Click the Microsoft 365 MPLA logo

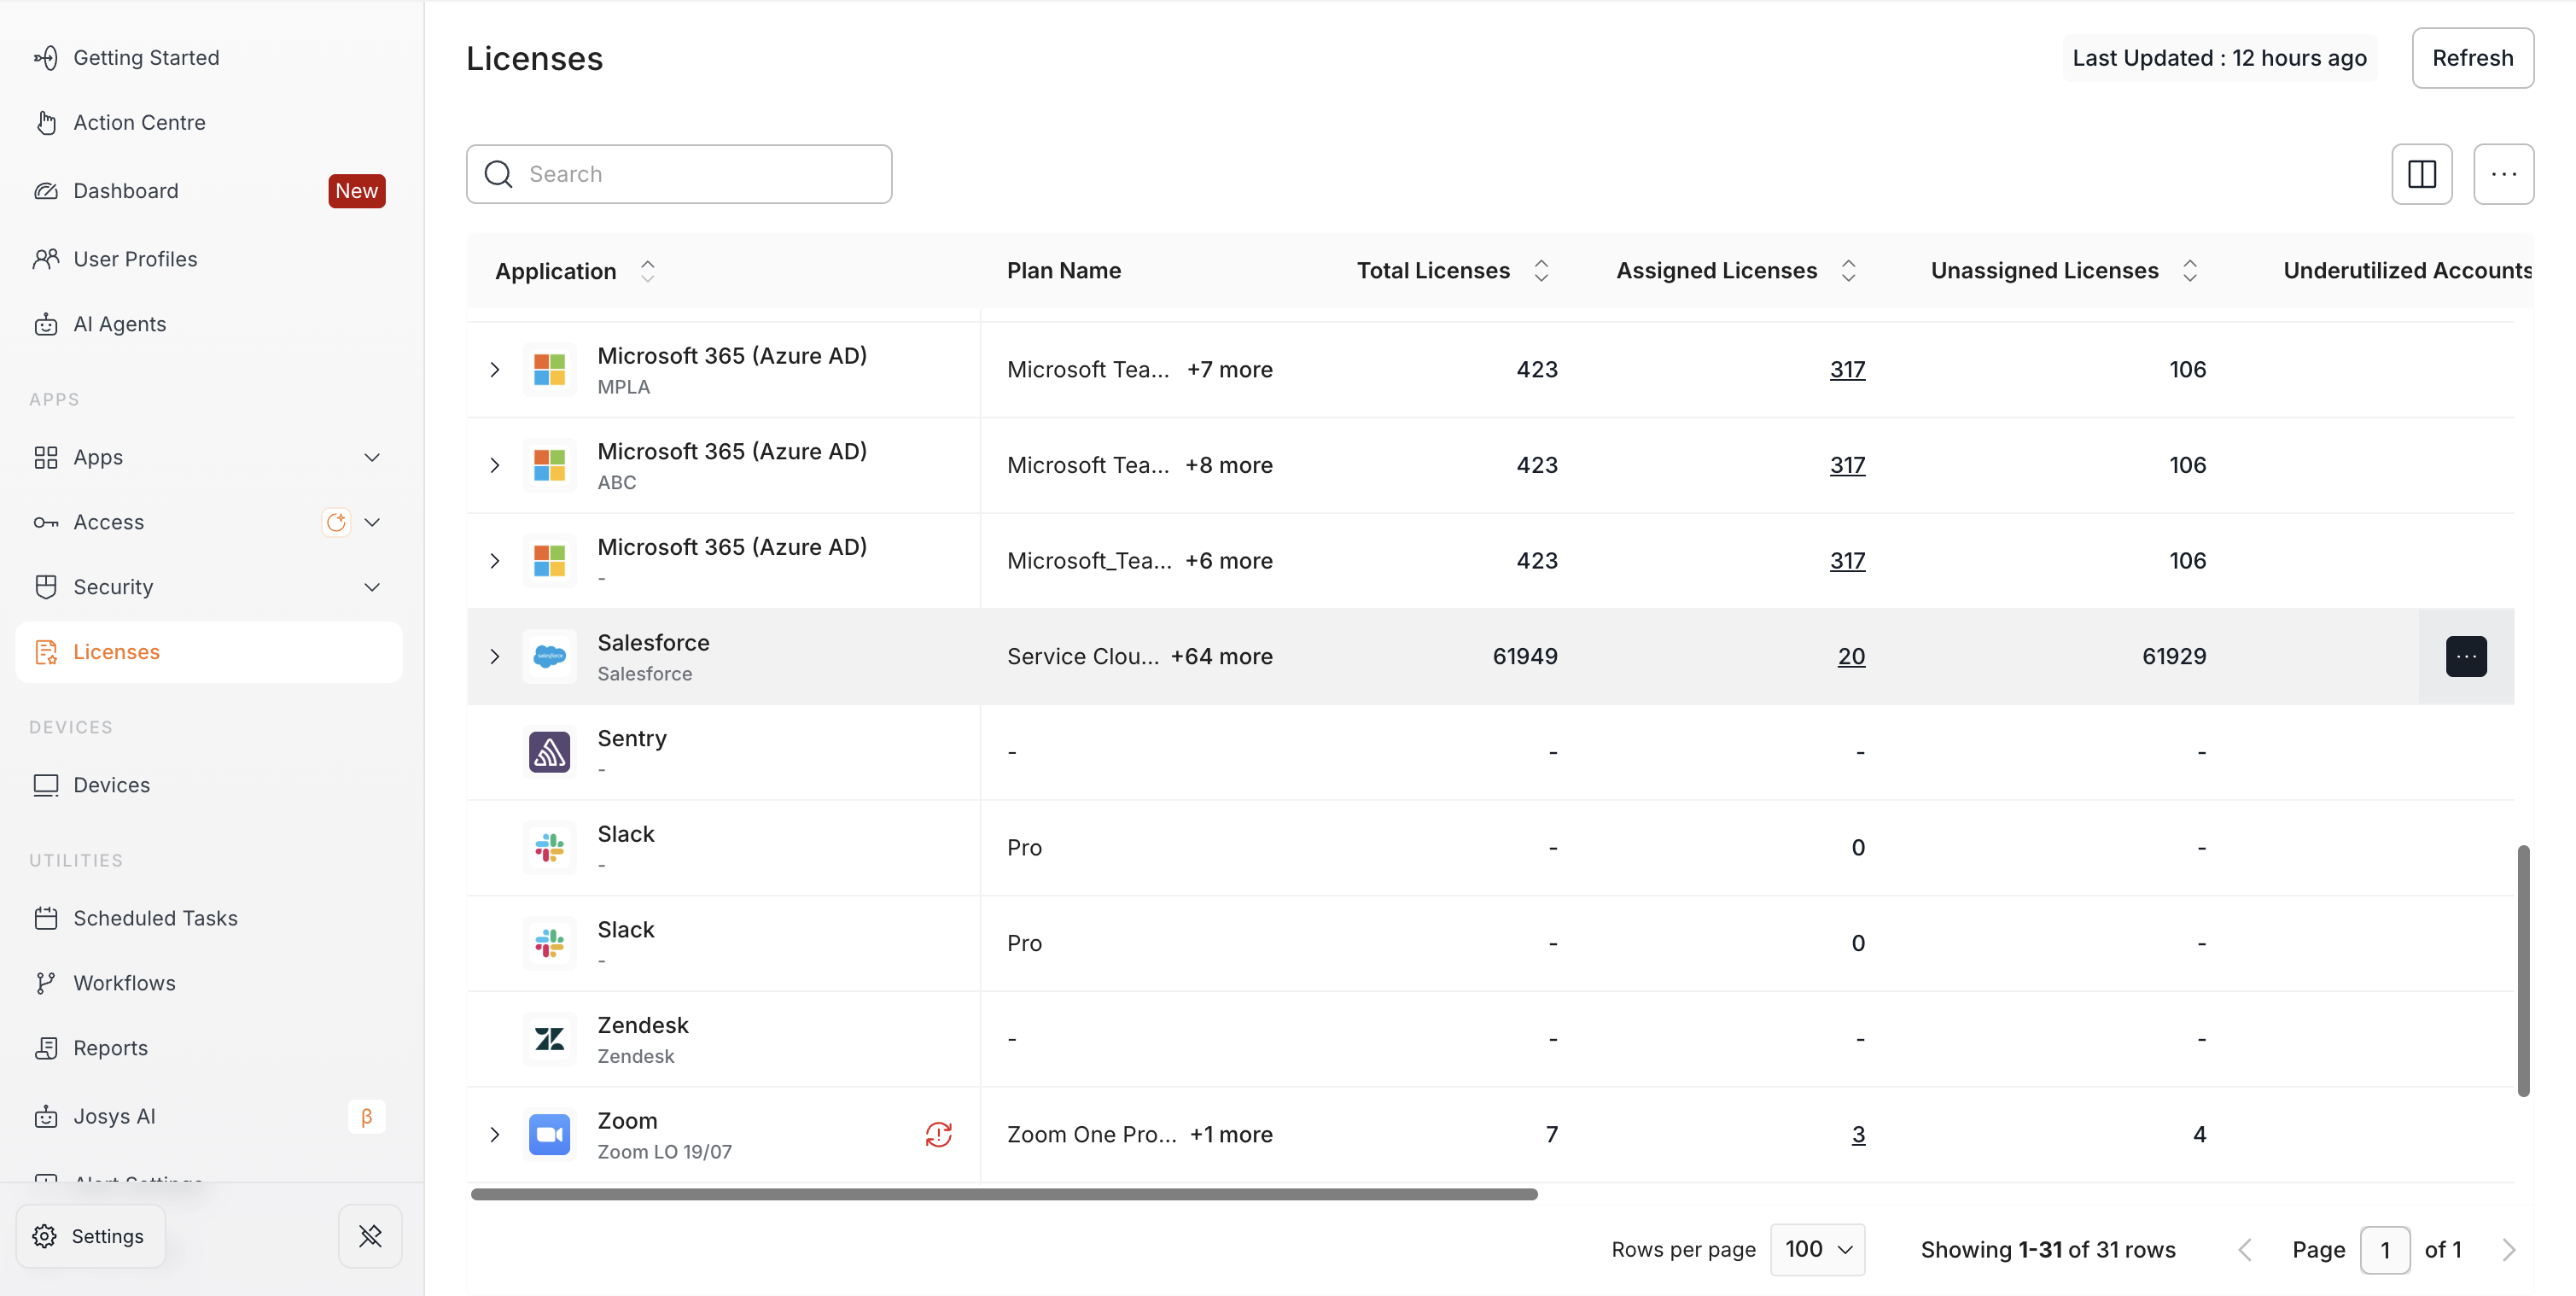coord(549,370)
